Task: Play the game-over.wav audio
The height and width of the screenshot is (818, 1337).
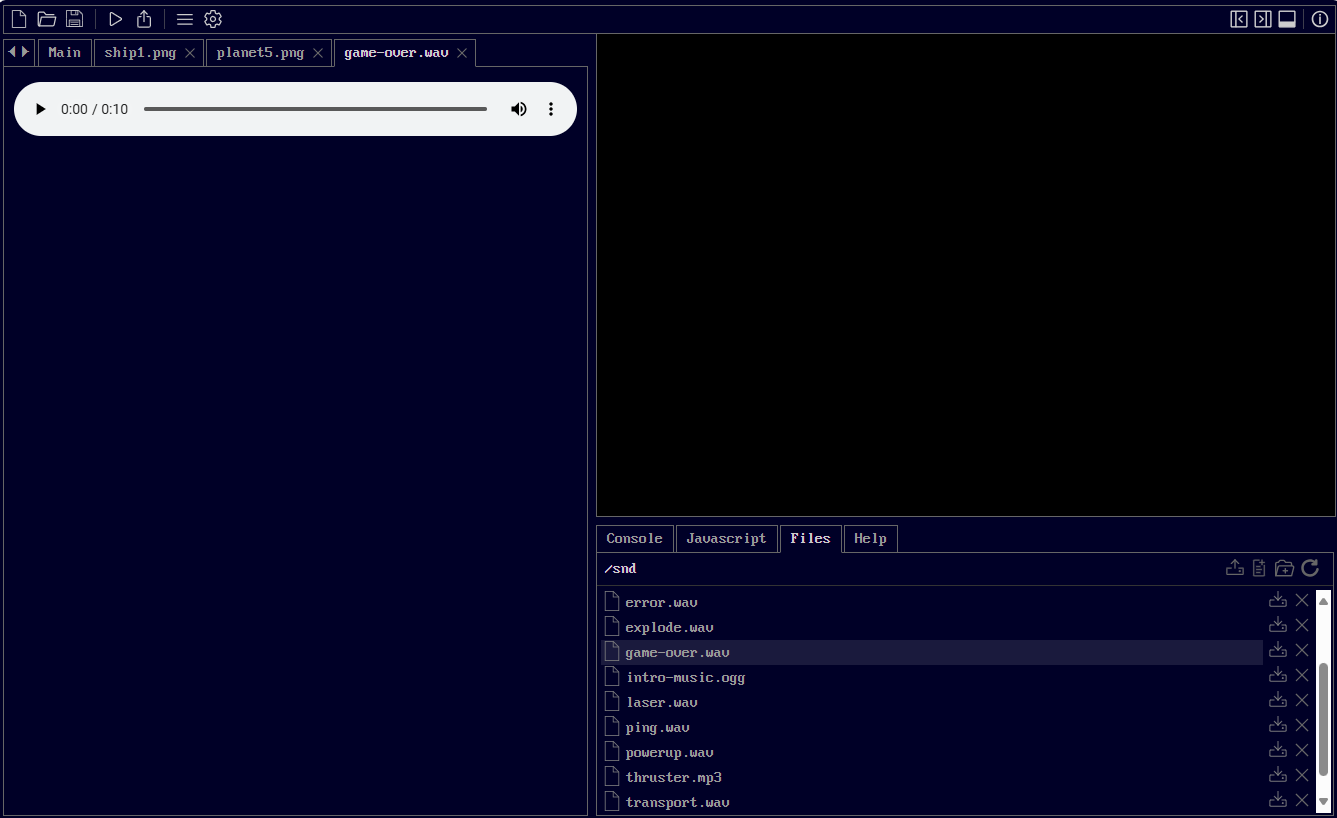Action: point(40,109)
